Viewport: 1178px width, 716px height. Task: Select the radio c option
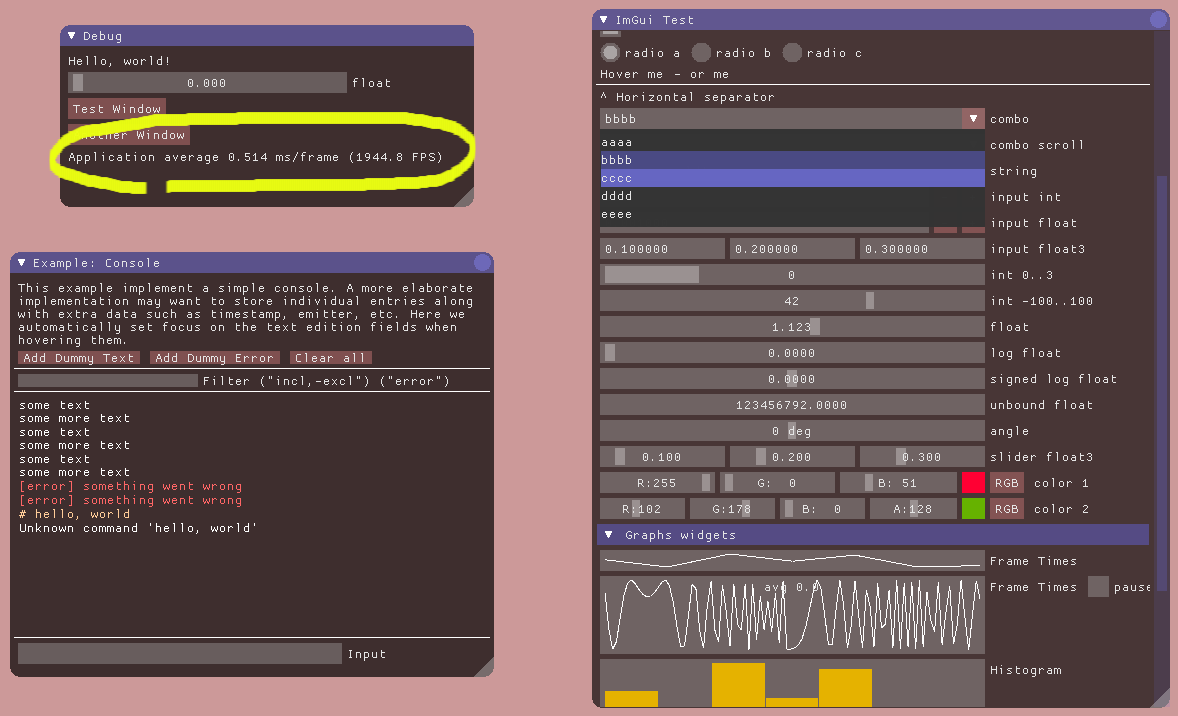(x=792, y=52)
